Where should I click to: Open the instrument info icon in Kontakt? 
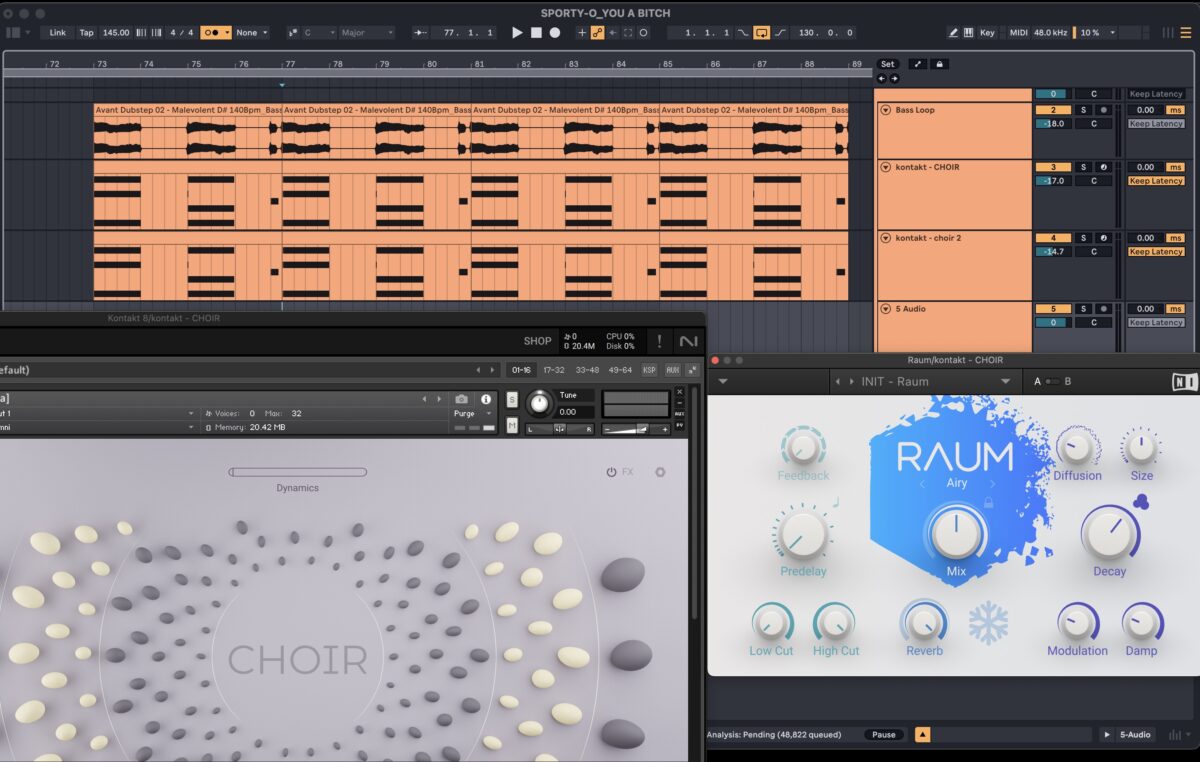(486, 399)
